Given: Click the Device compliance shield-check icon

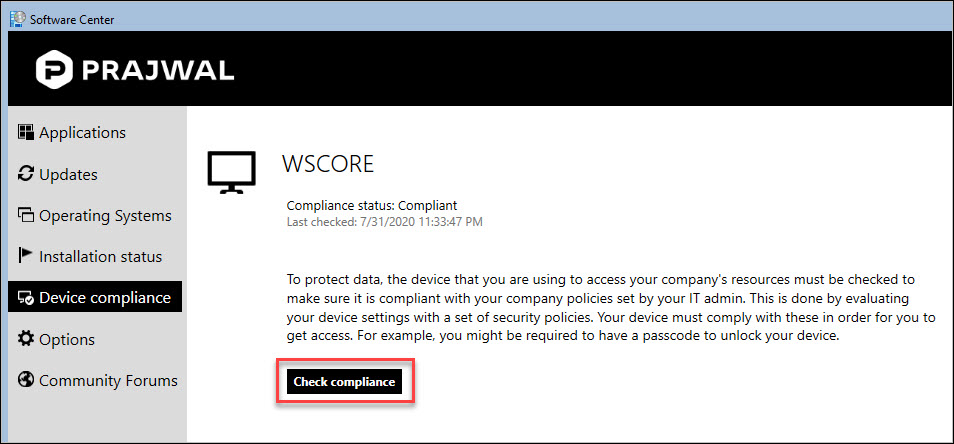Looking at the screenshot, I should pyautogui.click(x=26, y=298).
